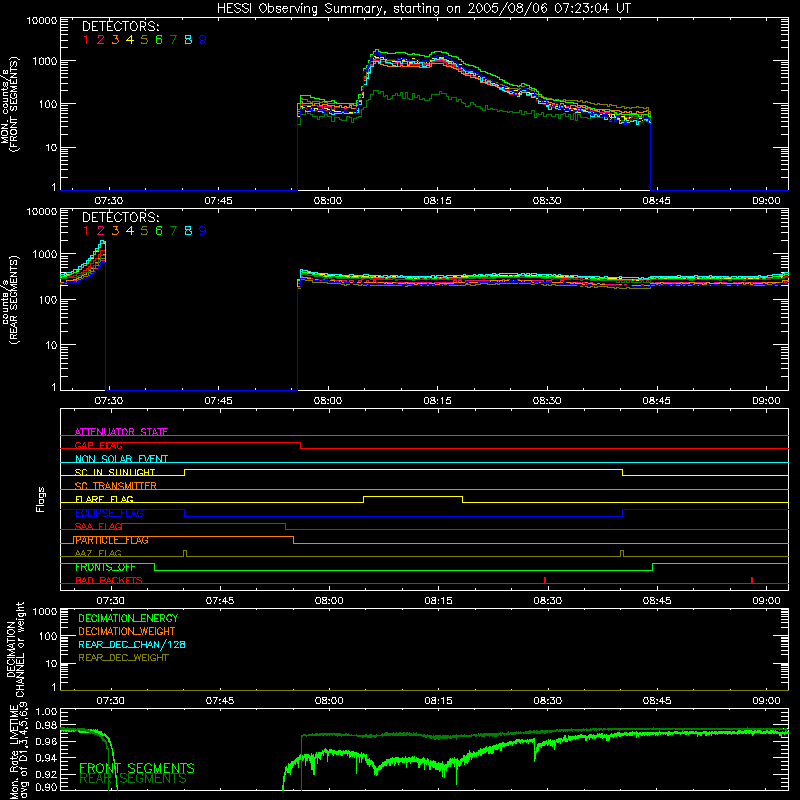
Task: Click the DECIMATION CHANNEL or weight axis title
Action: [x=15, y=649]
